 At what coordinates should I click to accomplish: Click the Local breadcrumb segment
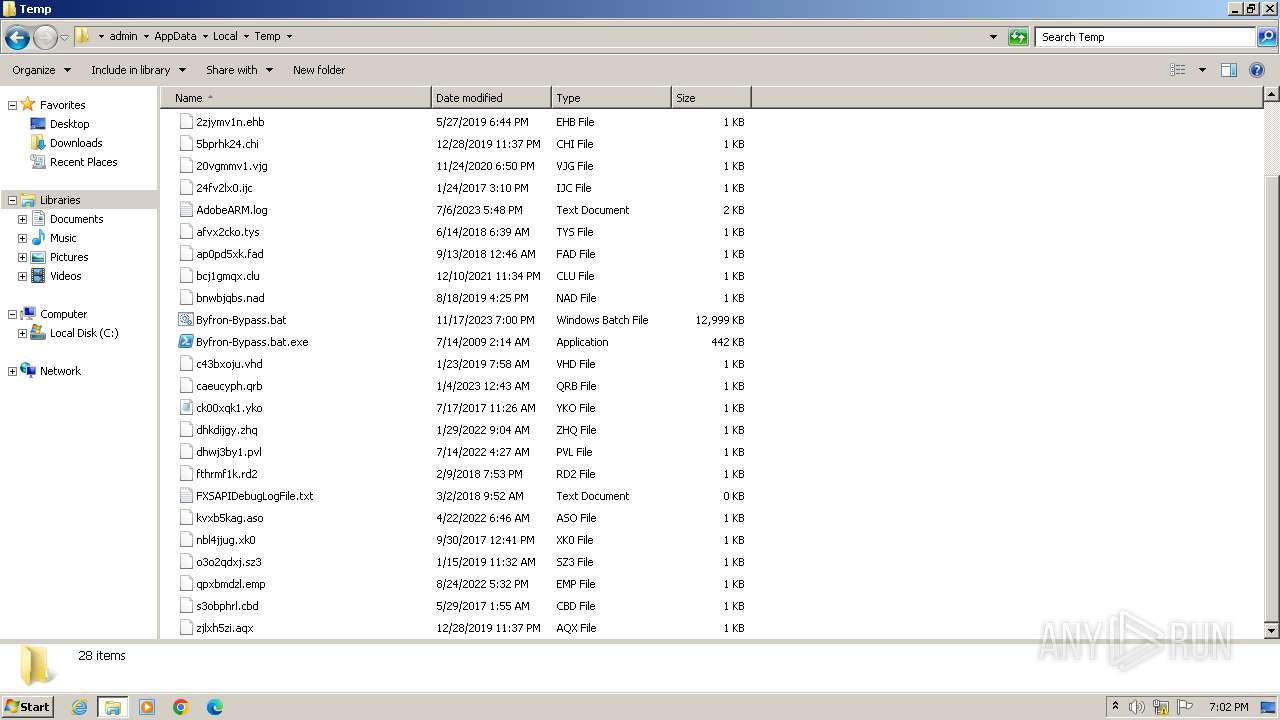[225, 36]
